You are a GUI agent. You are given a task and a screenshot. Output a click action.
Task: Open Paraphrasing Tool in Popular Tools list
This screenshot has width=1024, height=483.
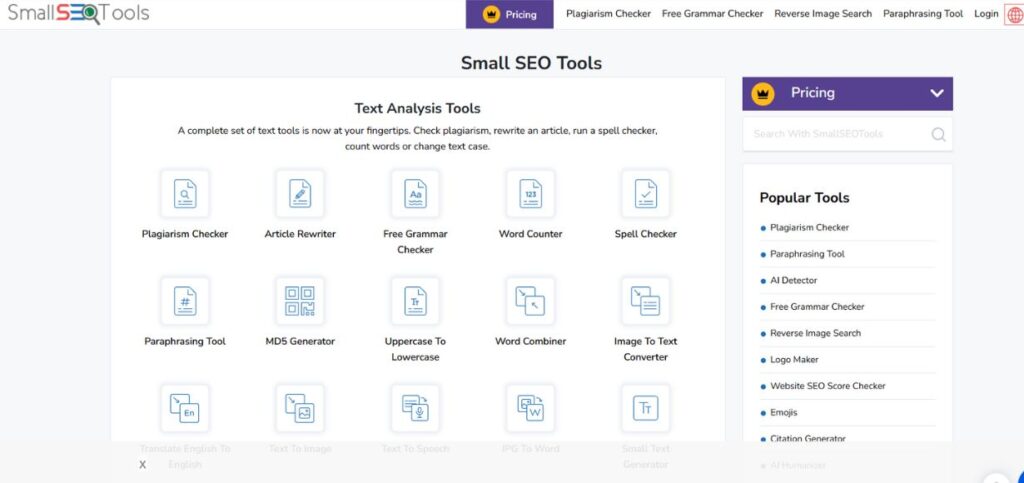coord(807,254)
